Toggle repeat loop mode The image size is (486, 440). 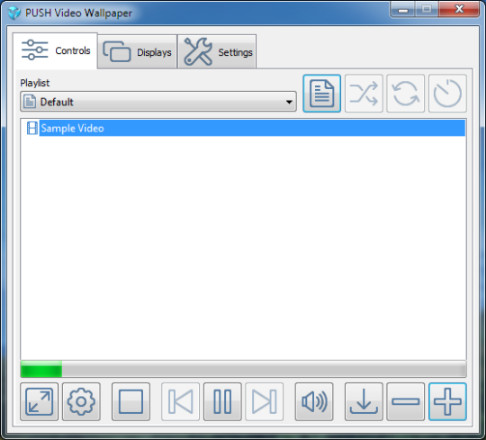[405, 93]
